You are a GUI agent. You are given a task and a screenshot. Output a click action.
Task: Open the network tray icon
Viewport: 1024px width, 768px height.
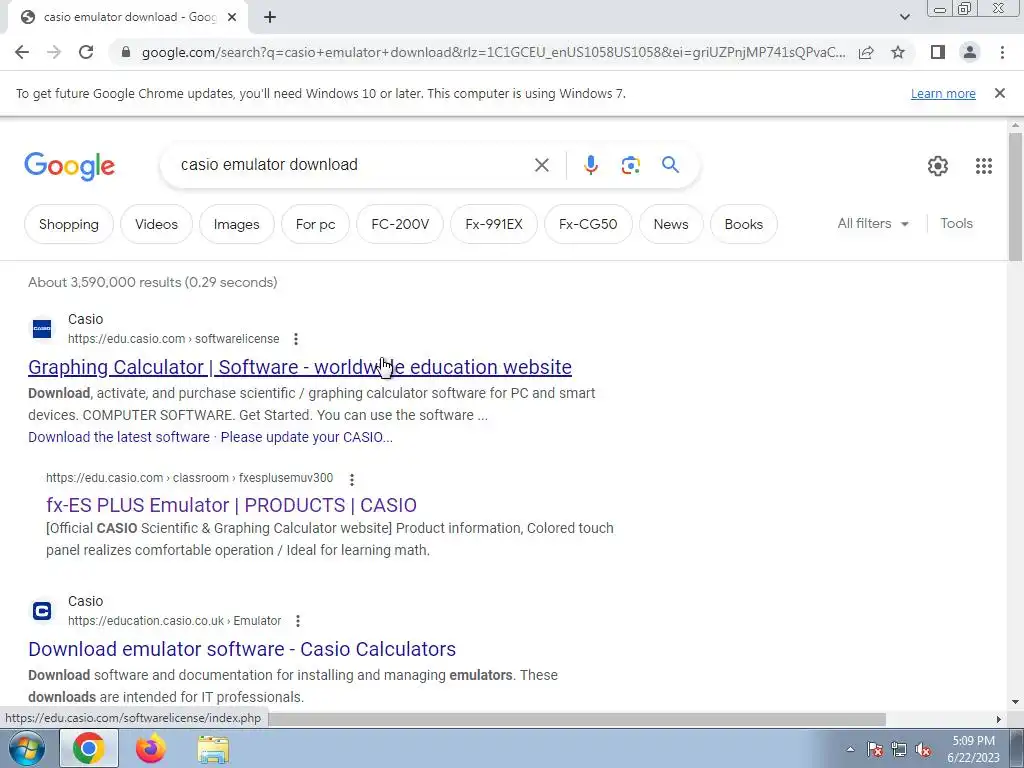point(899,749)
